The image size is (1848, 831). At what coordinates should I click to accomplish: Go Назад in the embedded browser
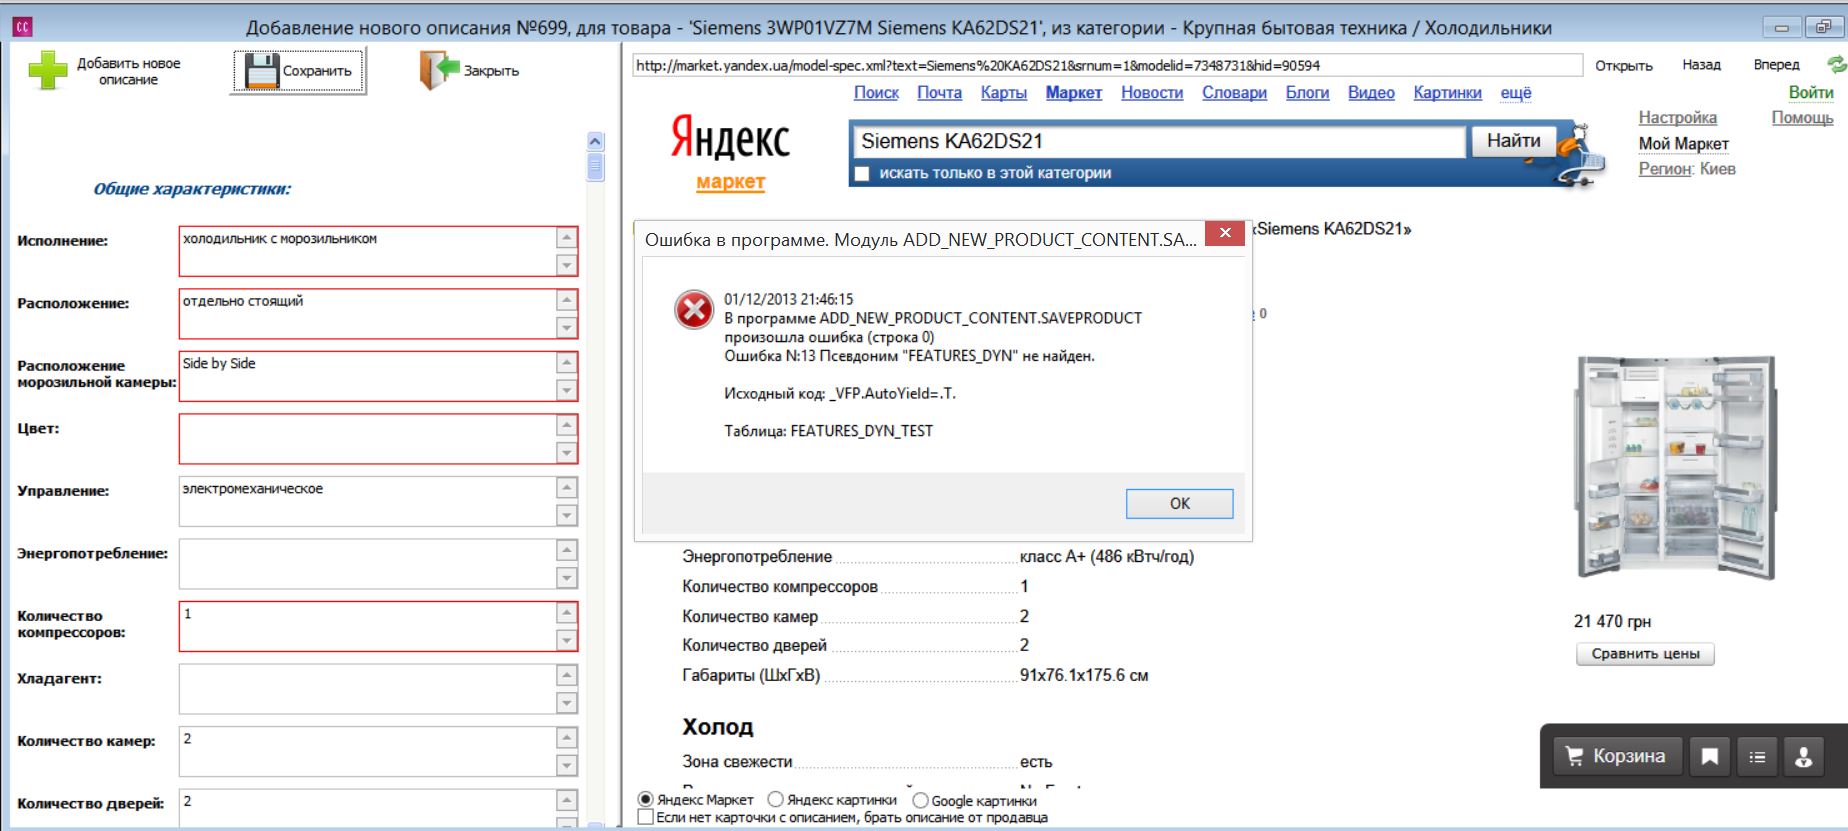pyautogui.click(x=1701, y=65)
